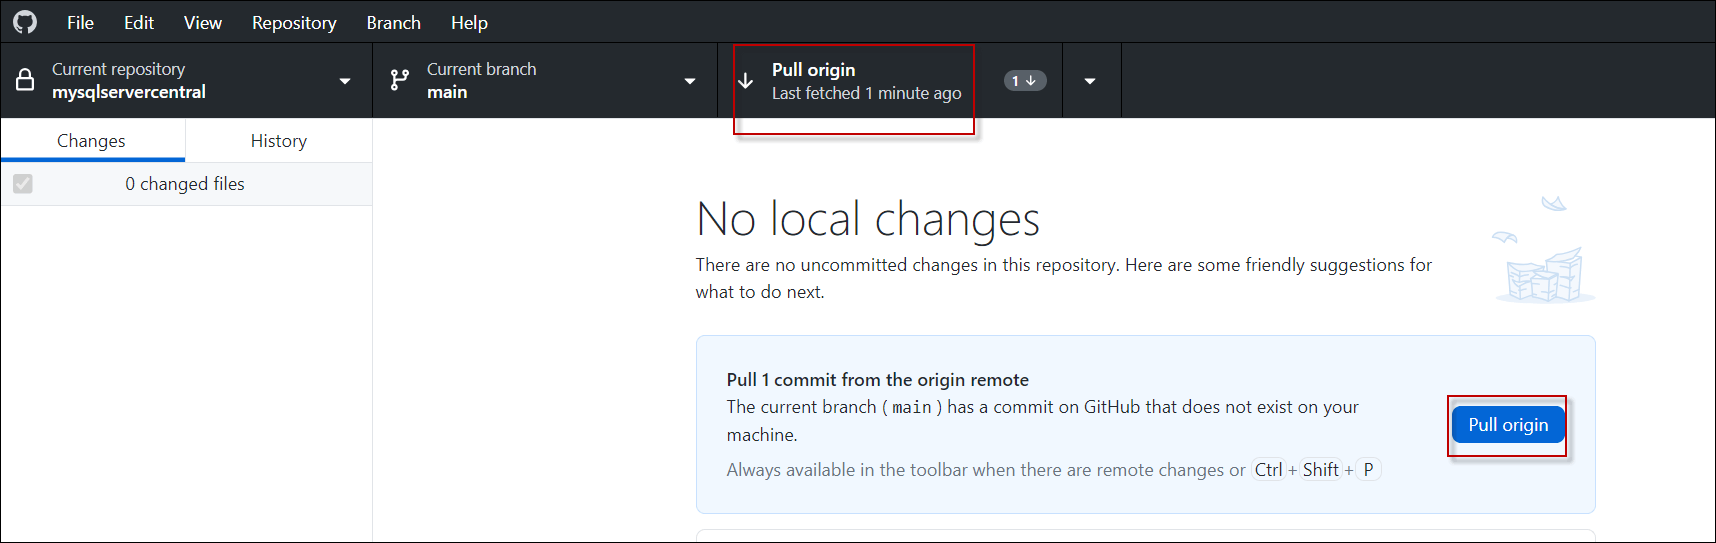Image resolution: width=1716 pixels, height=543 pixels.
Task: Expand the Current repository dropdown arrow
Action: coord(345,81)
